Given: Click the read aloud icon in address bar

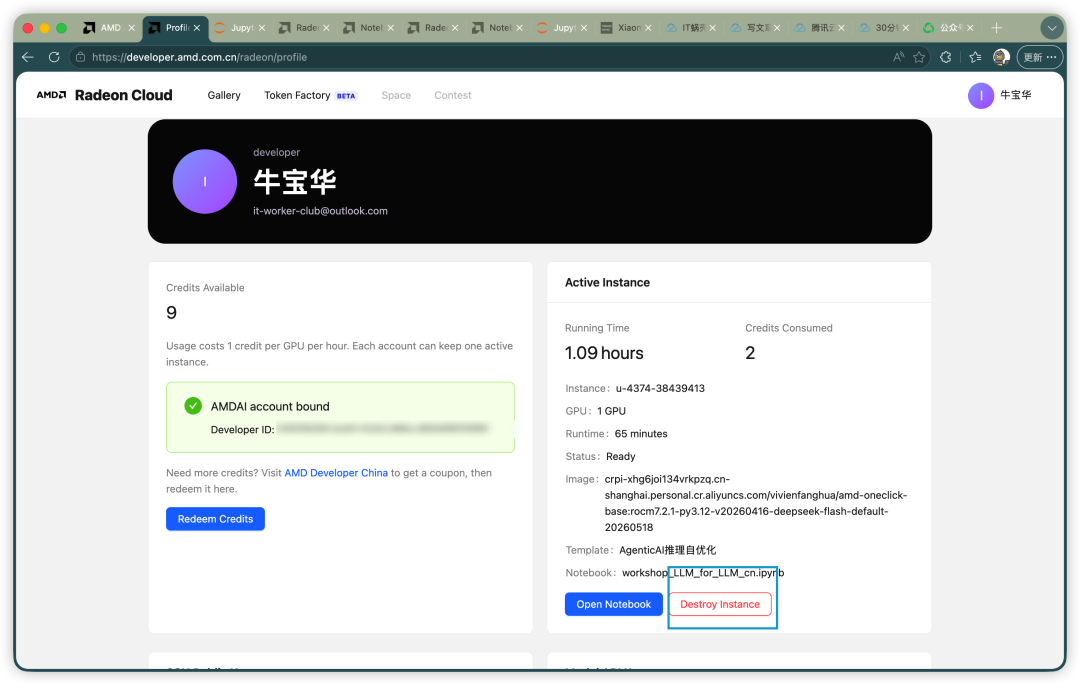Looking at the screenshot, I should tap(898, 57).
